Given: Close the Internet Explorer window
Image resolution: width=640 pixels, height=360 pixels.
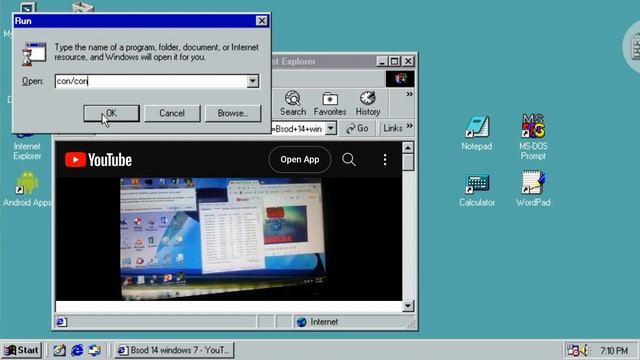Looking at the screenshot, I should 408,61.
